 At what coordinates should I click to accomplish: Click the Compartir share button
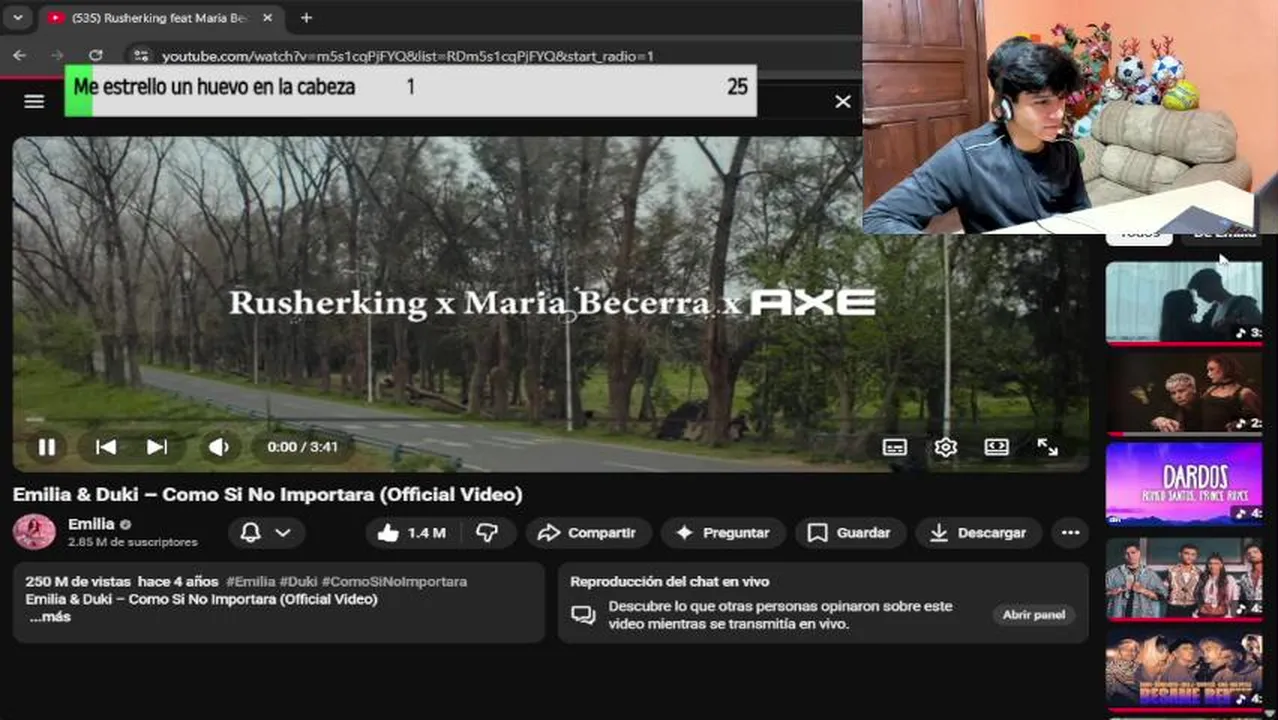[x=588, y=533]
